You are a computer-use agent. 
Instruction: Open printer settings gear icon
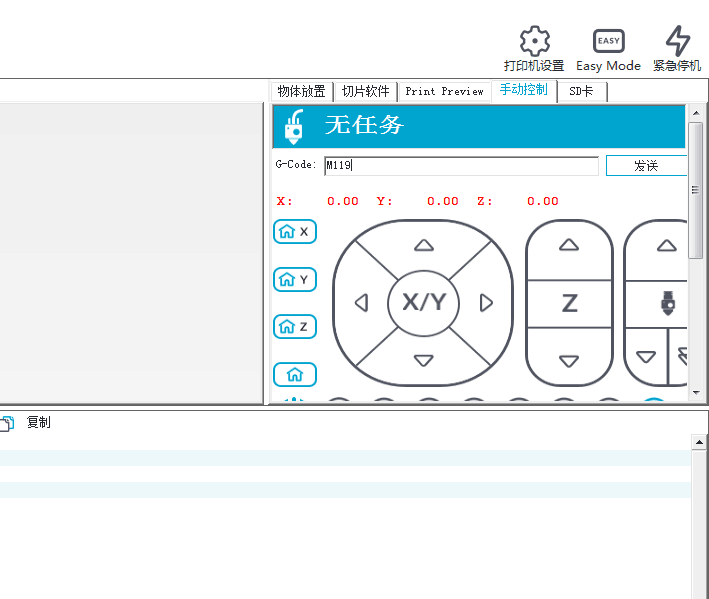pos(534,42)
